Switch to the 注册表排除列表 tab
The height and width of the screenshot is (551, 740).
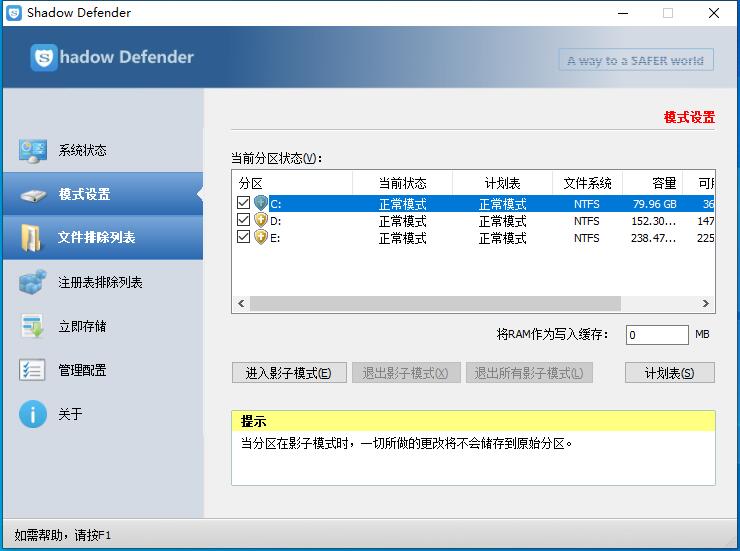100,282
